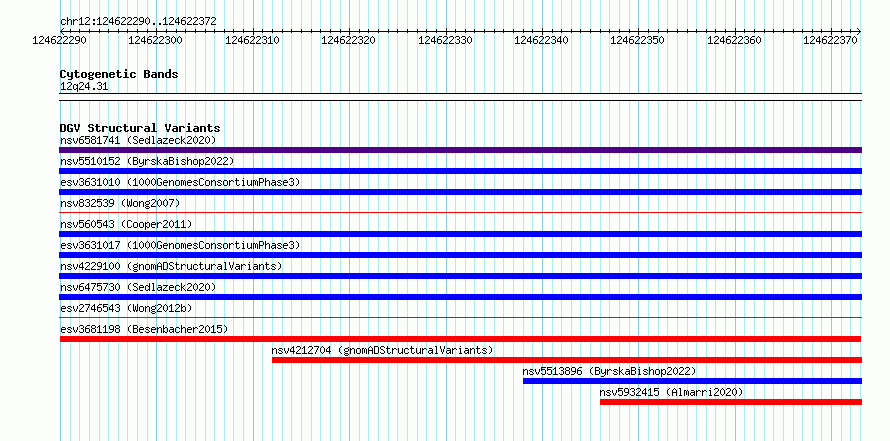Open esv3631010 (1000GenomesConsortiumPhase3) variant
Screen dimensions: 890x441
click(x=180, y=182)
